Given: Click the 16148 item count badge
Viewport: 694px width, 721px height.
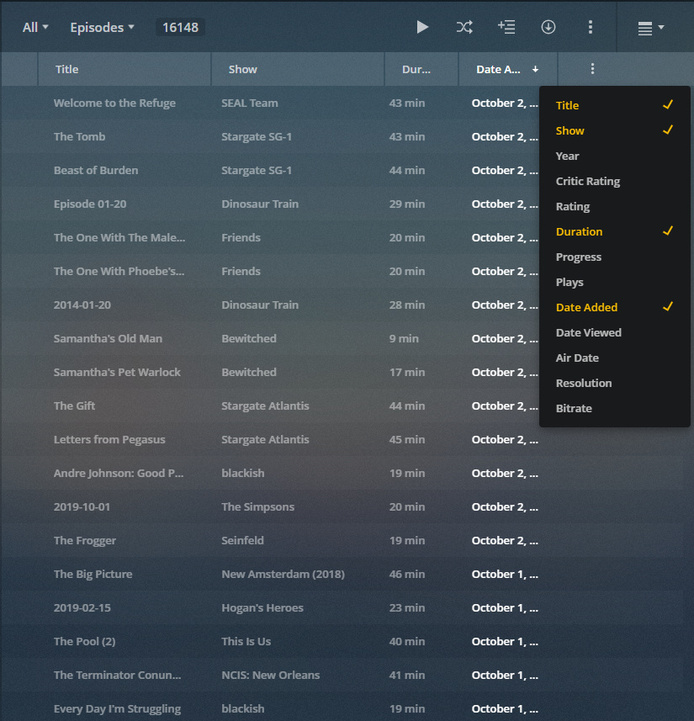Looking at the screenshot, I should [180, 28].
